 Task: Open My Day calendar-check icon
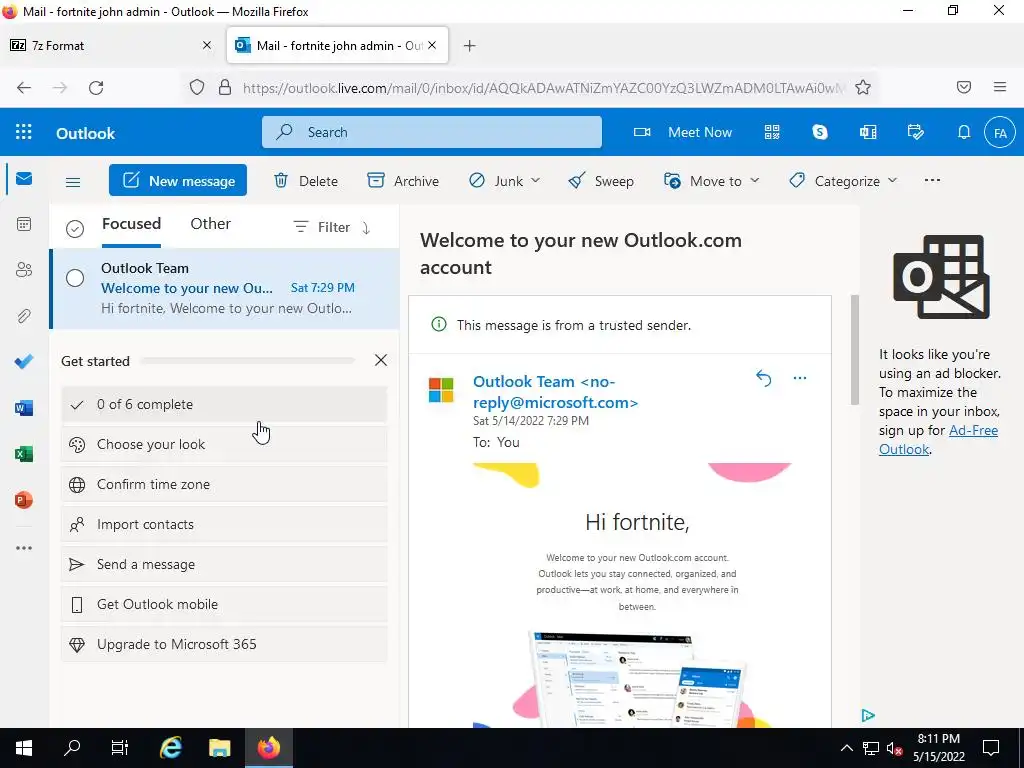click(916, 133)
